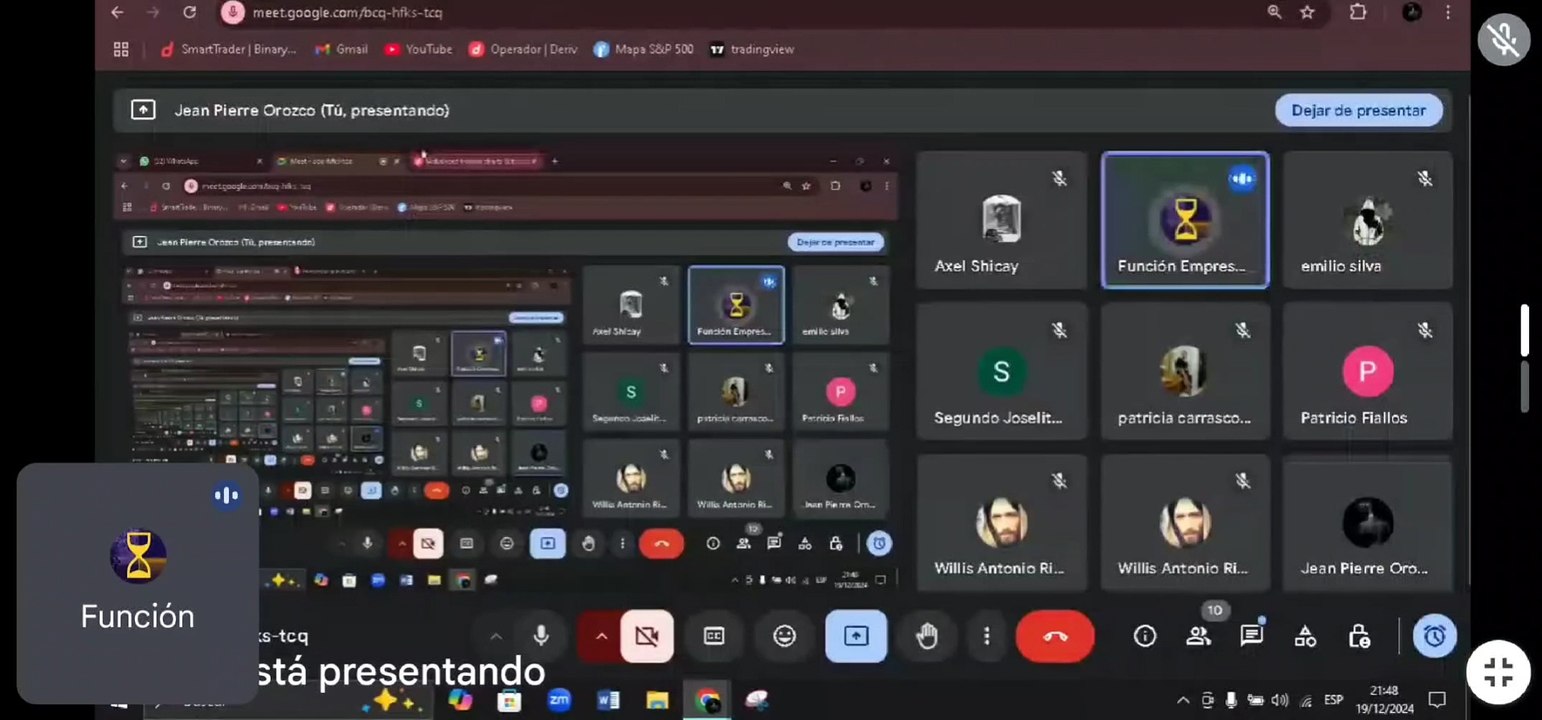Show hidden system tray icons chevron
1542x720 pixels.
pos(1183,700)
